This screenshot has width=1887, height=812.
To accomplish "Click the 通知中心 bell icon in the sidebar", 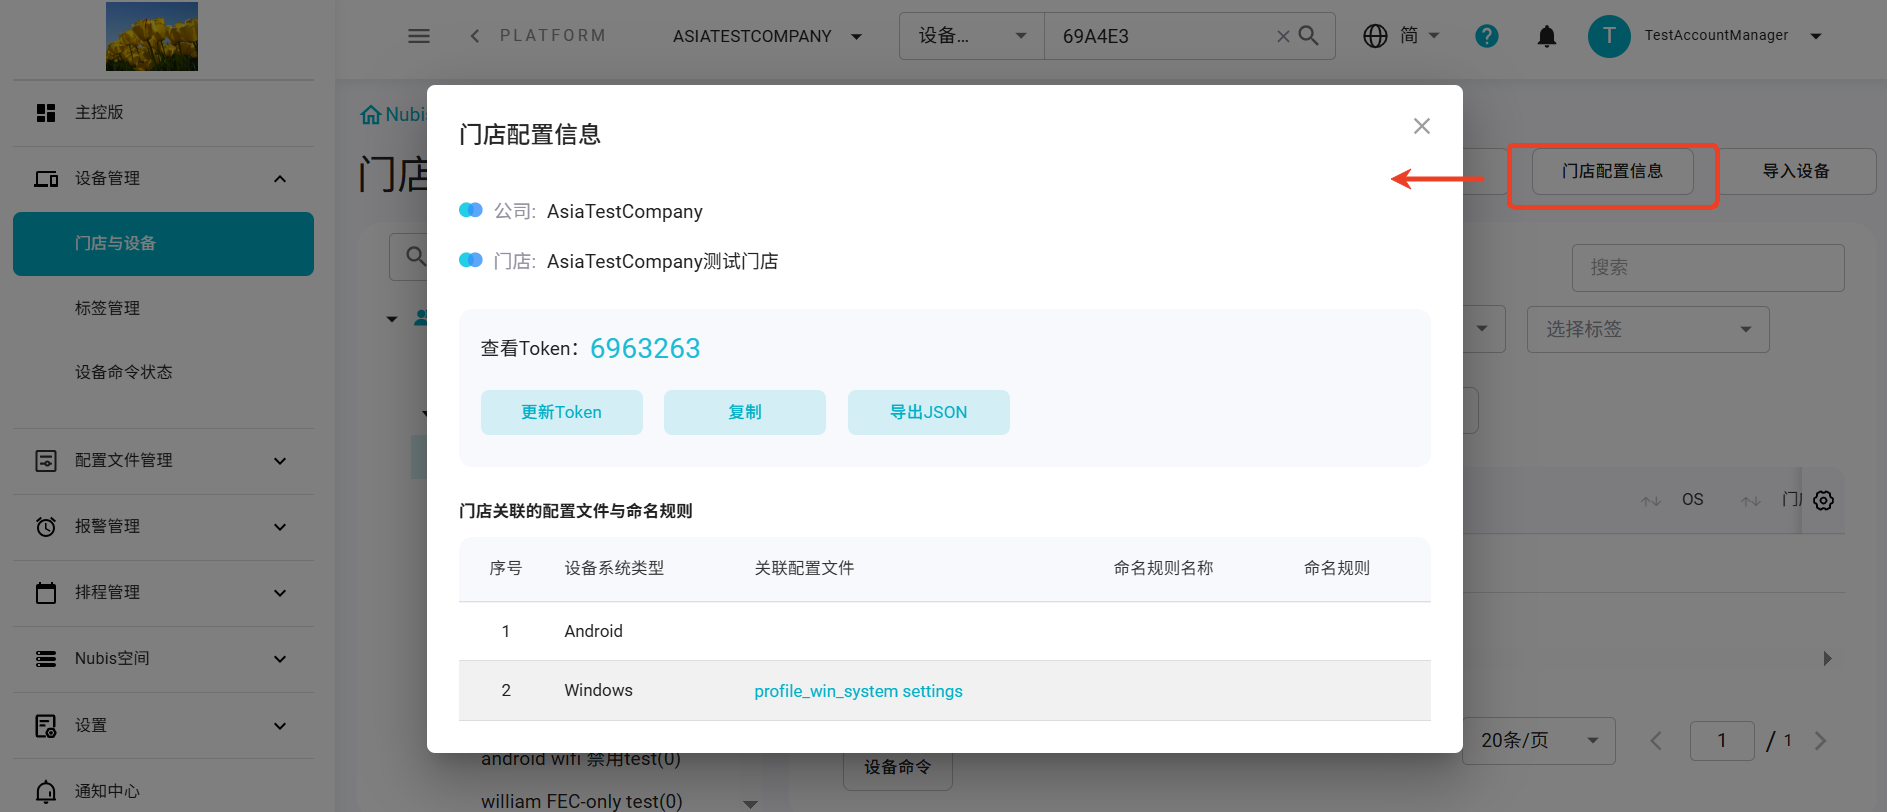I will point(46,792).
